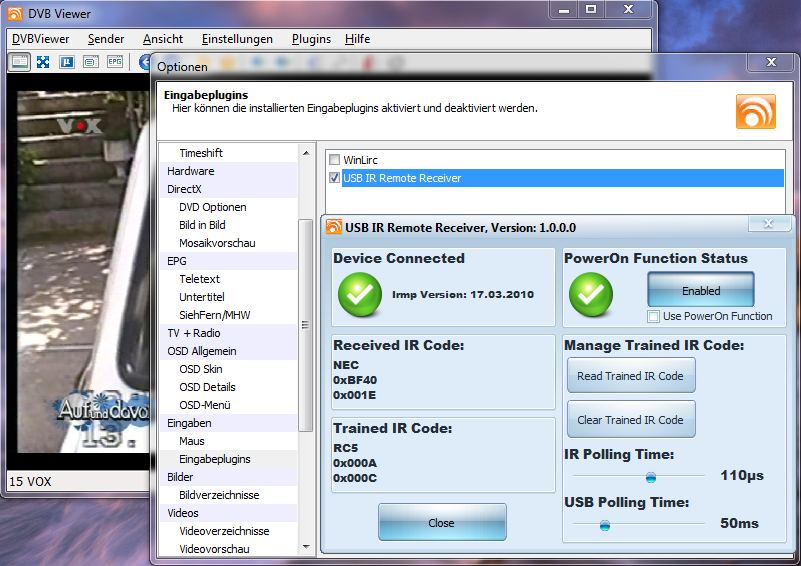The image size is (801, 566).
Task: Click the window view icon in DVB Viewer toolbar
Action: tap(20, 62)
